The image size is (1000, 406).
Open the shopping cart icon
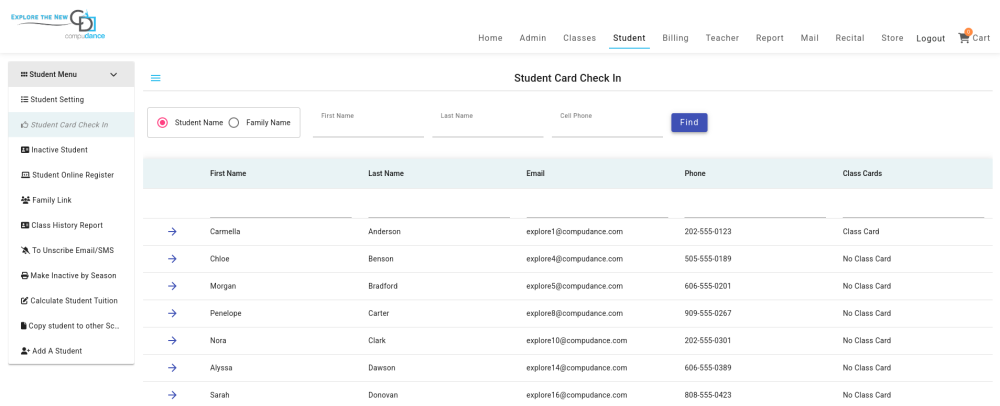click(965, 38)
